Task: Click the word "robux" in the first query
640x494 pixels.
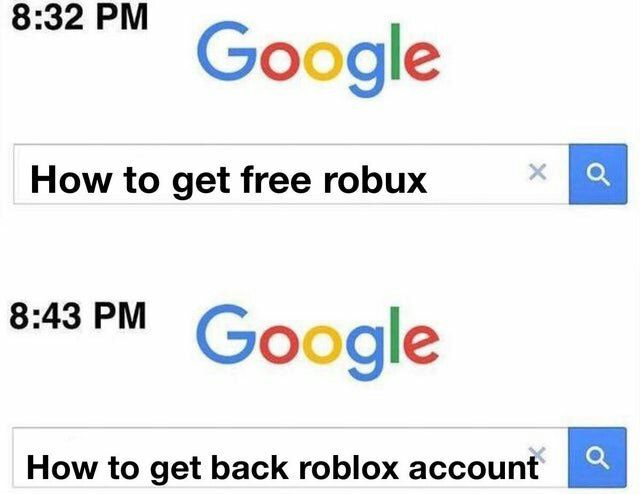Action: coord(375,180)
